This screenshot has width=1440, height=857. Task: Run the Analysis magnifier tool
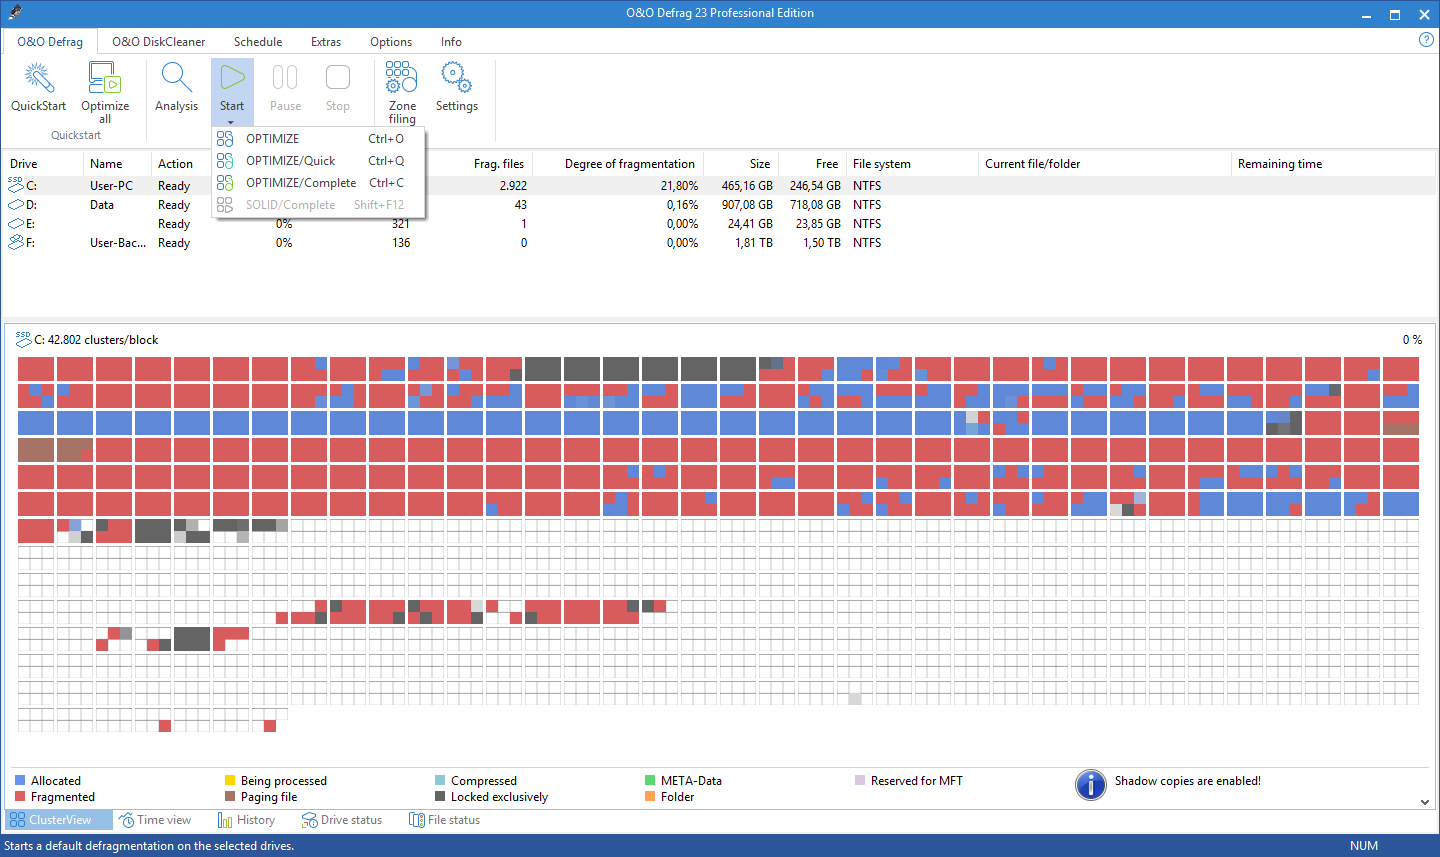click(176, 78)
